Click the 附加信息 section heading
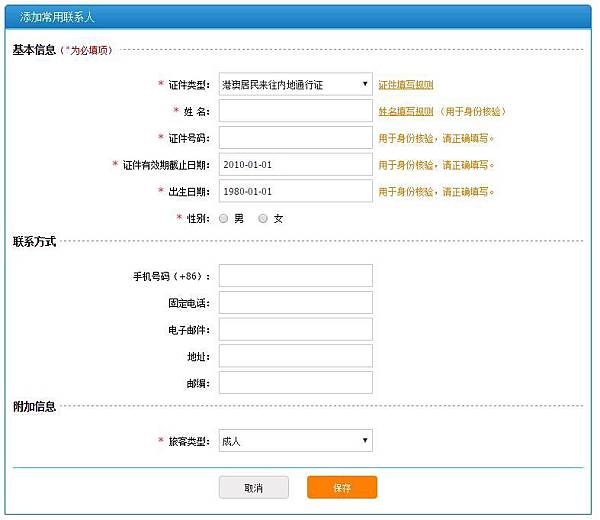Screen dimensions: 600x520 34,406
